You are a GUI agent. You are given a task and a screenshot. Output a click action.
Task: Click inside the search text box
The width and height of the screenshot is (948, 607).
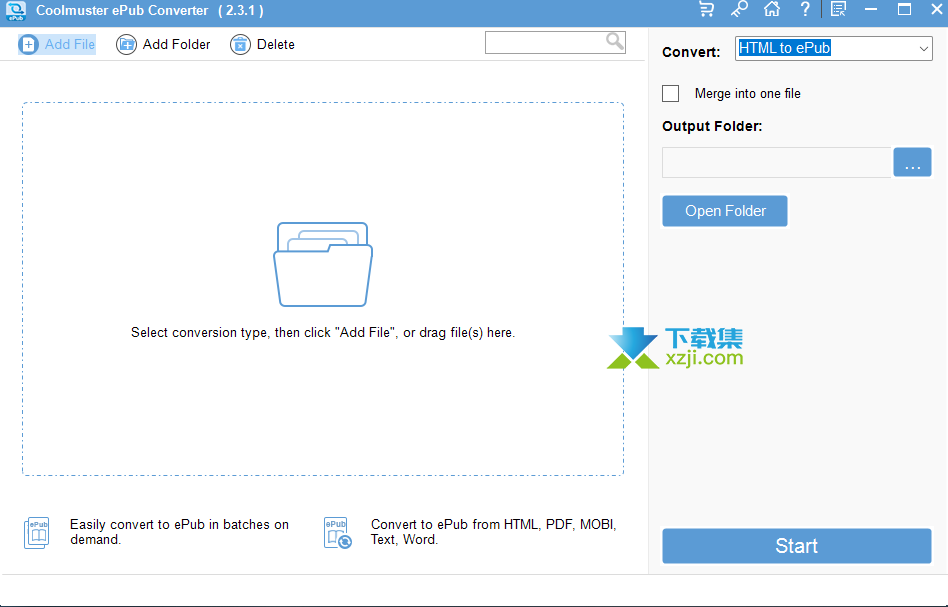coord(544,42)
